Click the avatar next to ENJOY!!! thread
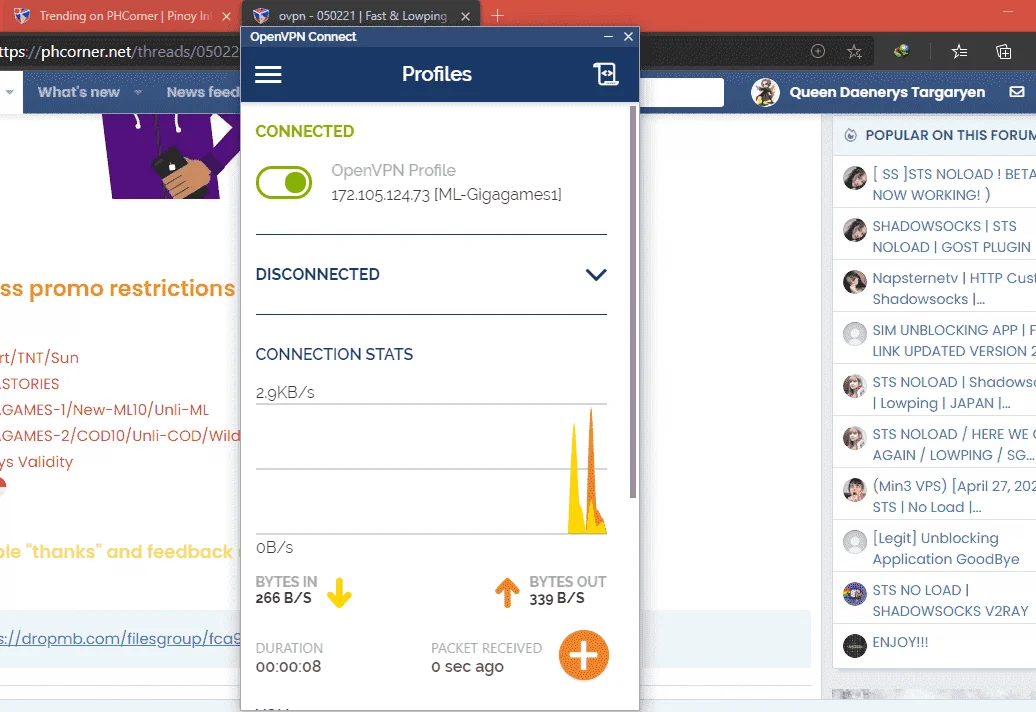The image size is (1036, 712). (x=854, y=645)
